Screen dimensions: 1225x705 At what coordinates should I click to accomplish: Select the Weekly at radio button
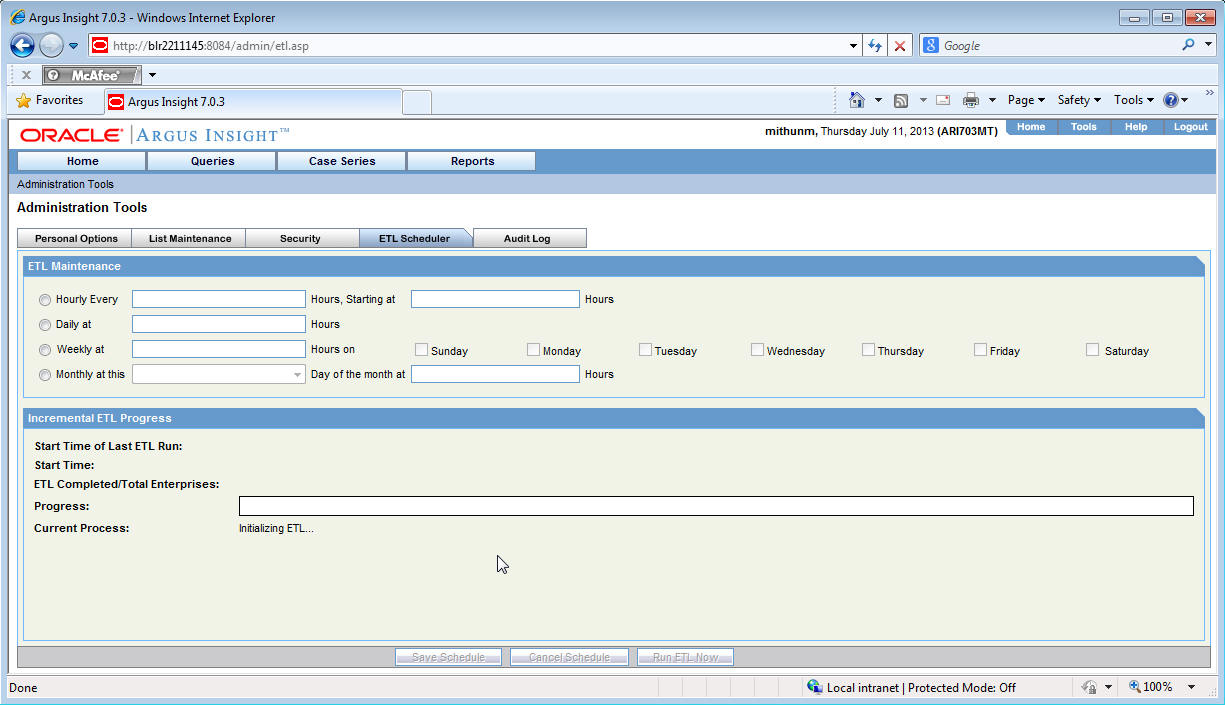click(45, 350)
